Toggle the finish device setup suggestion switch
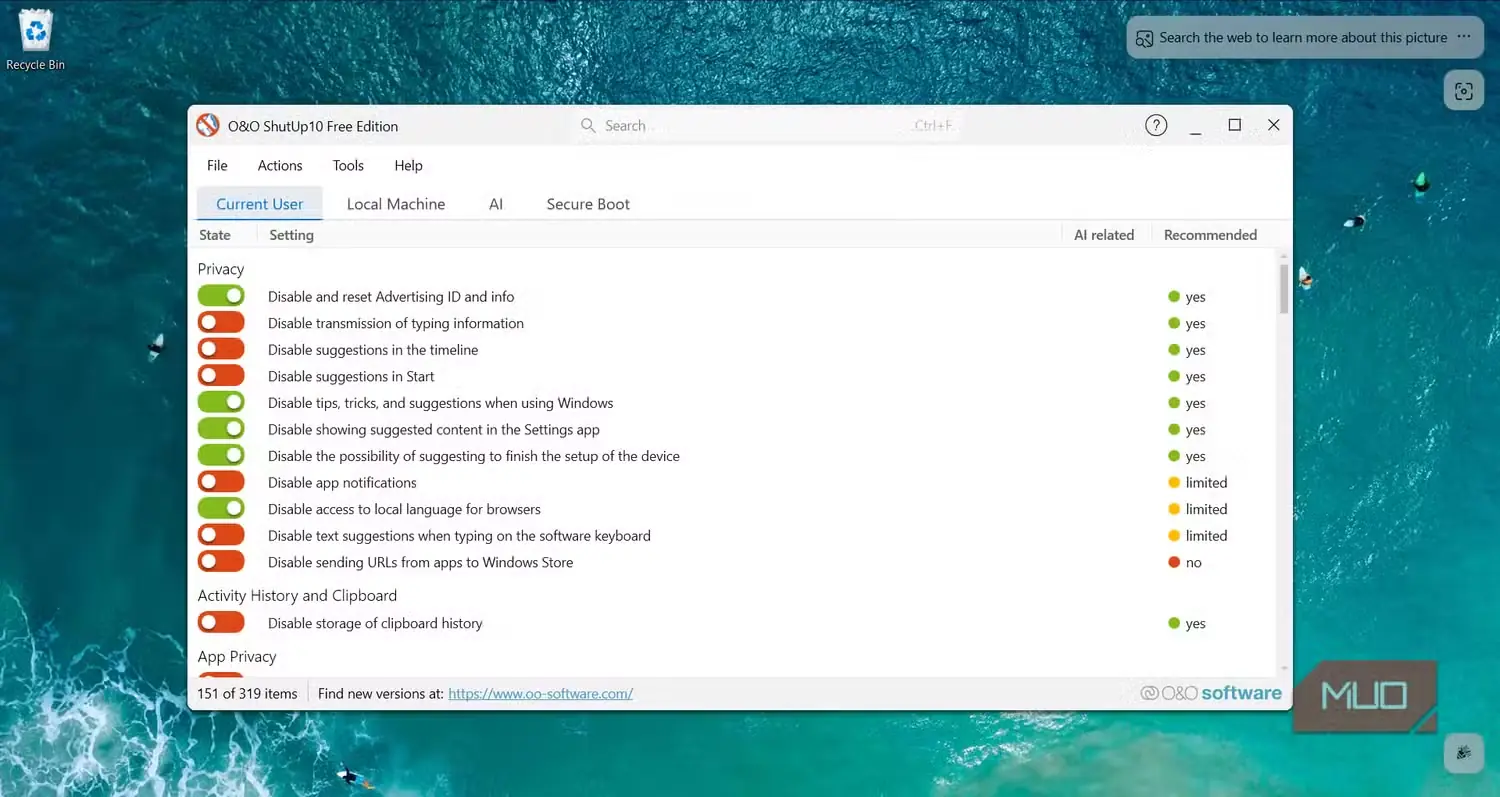 point(221,456)
